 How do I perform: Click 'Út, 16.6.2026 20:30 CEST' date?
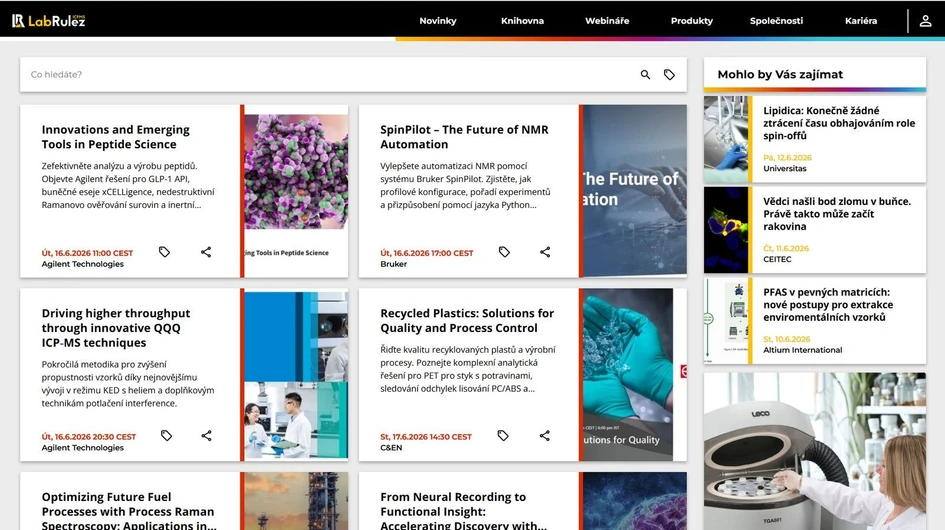(89, 437)
